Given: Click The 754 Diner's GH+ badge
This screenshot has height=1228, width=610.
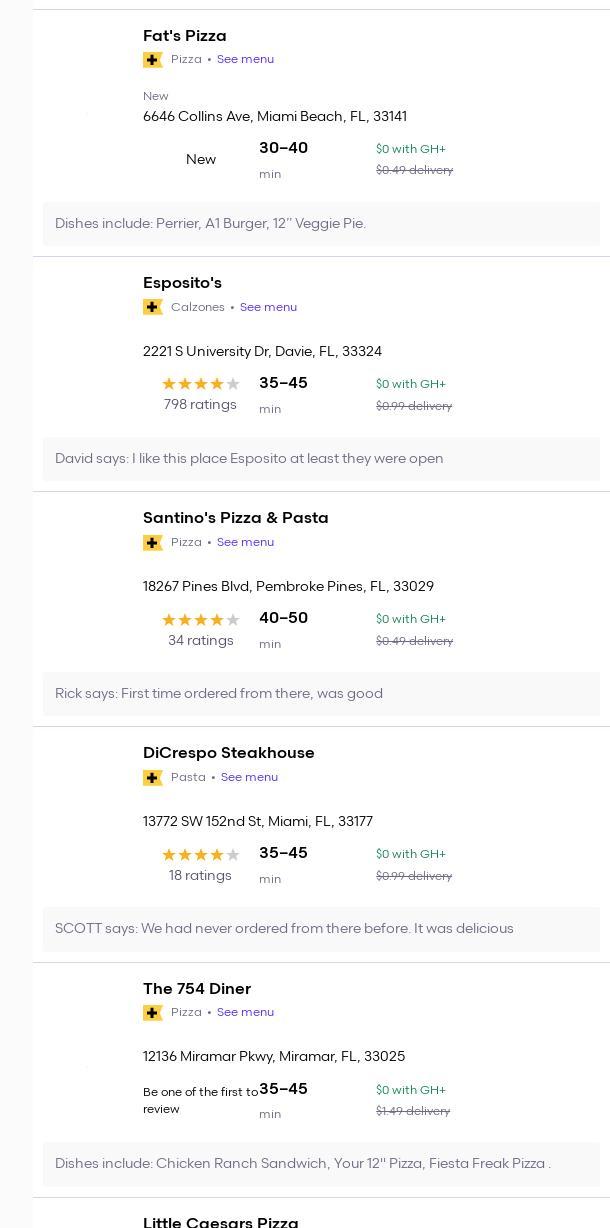Looking at the screenshot, I should coord(153,1013).
